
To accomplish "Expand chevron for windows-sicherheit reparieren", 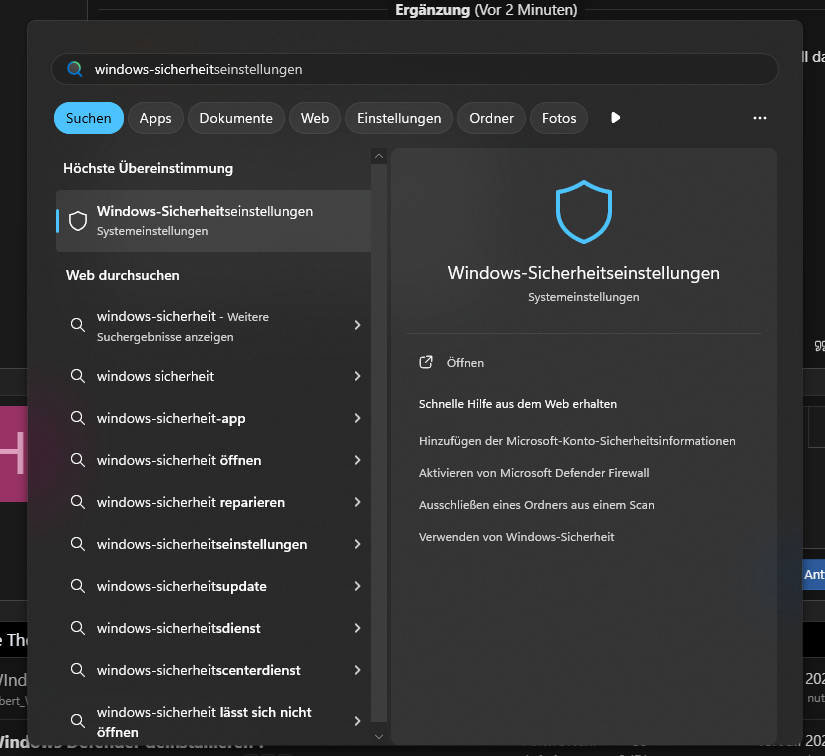I will [x=357, y=502].
